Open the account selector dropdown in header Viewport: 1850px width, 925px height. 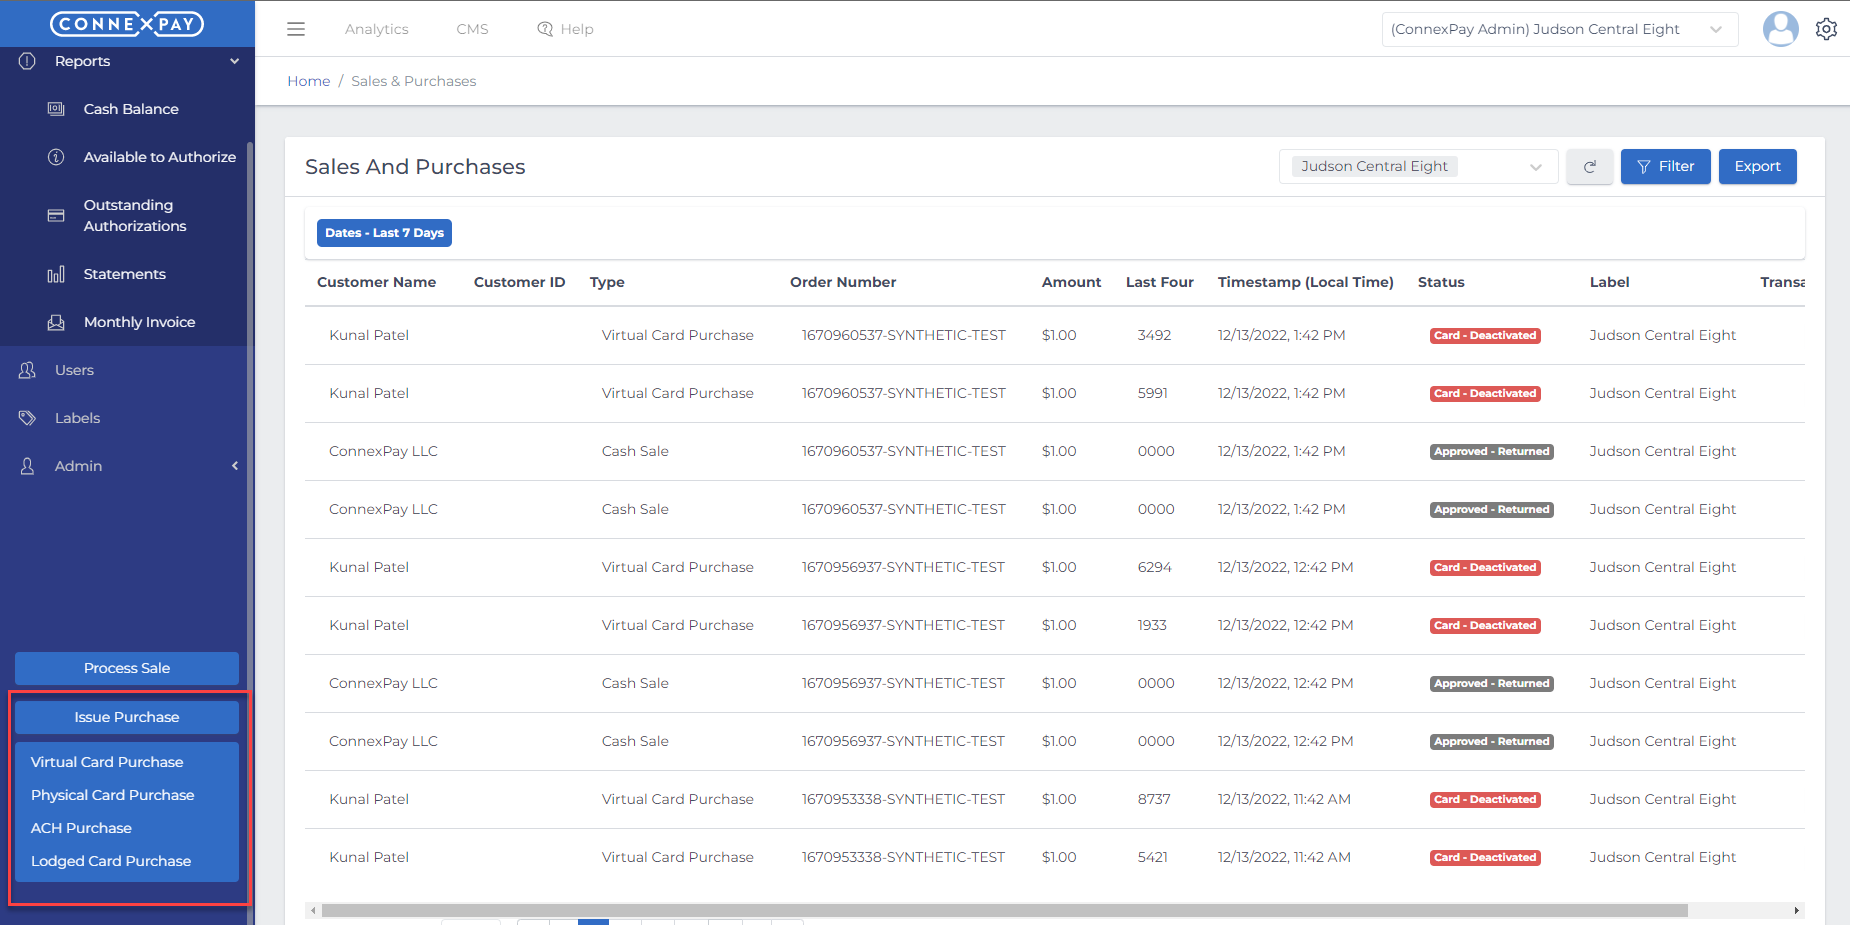pyautogui.click(x=1560, y=29)
